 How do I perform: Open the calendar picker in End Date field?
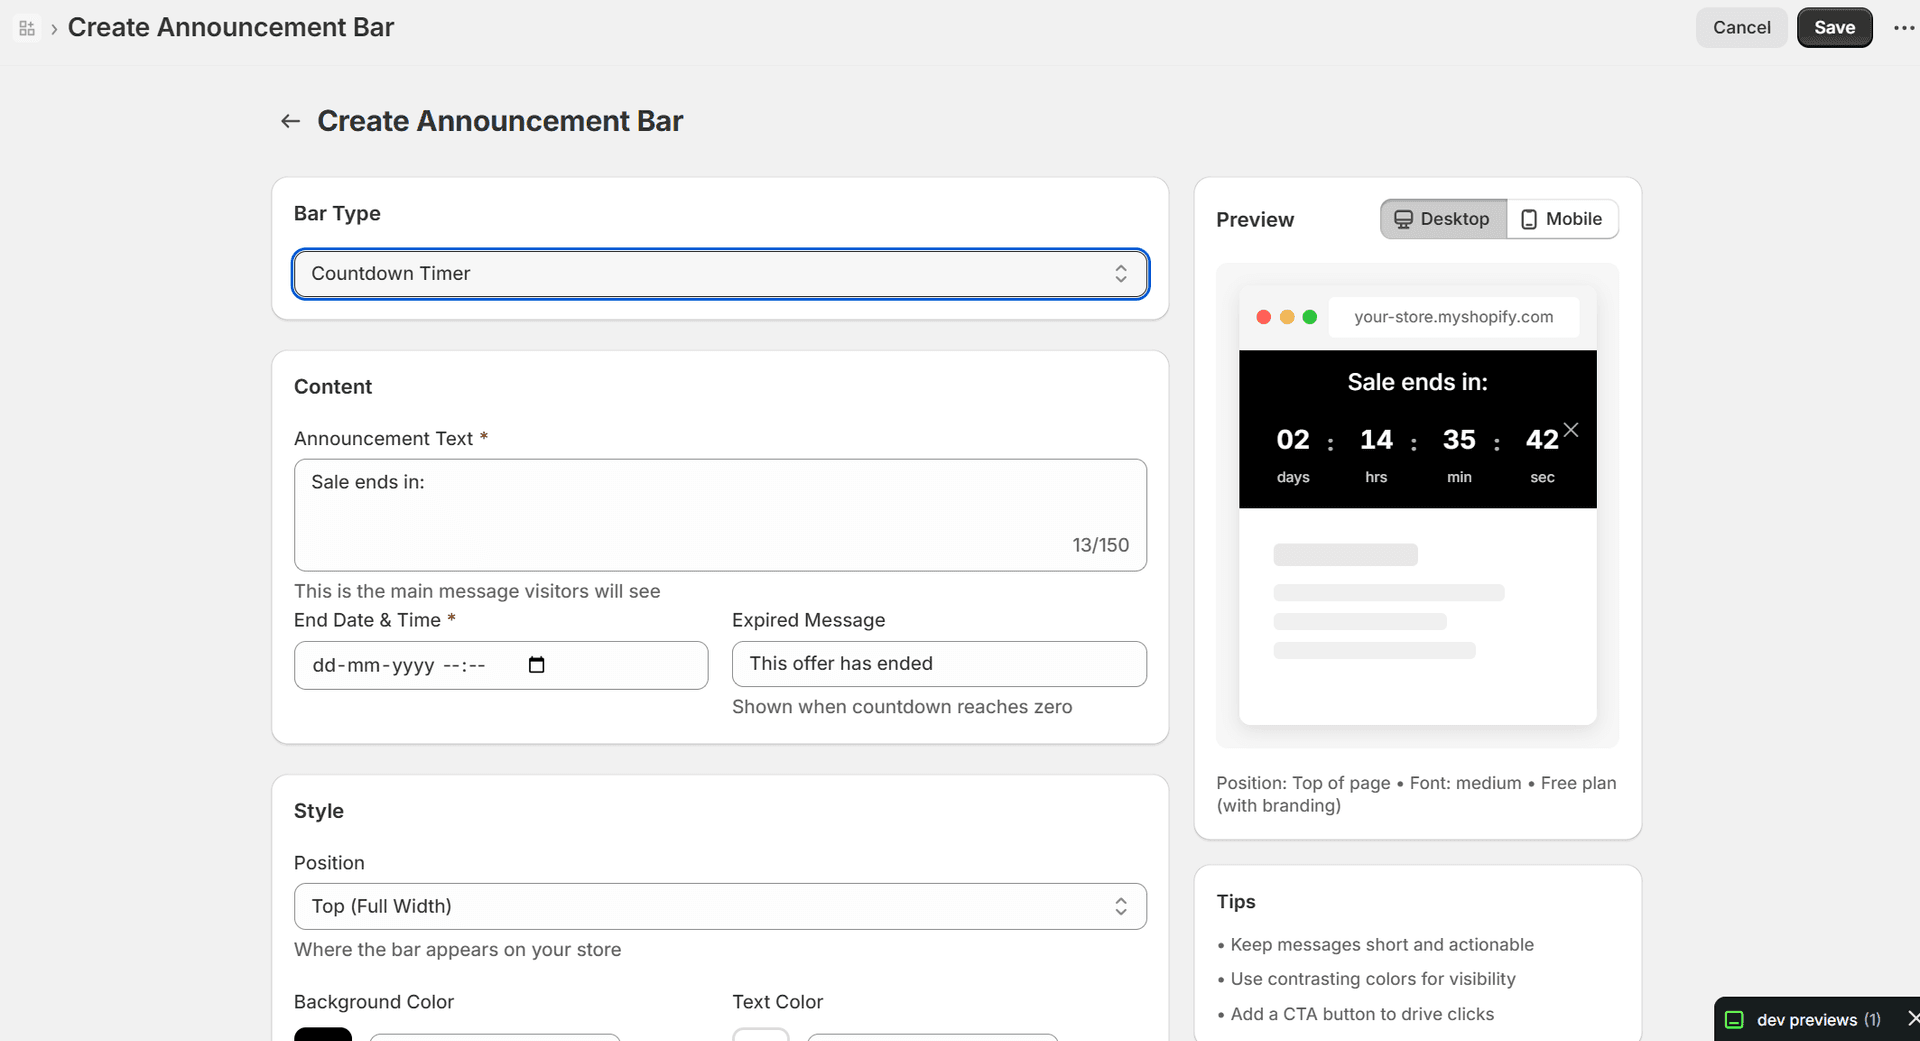point(536,665)
